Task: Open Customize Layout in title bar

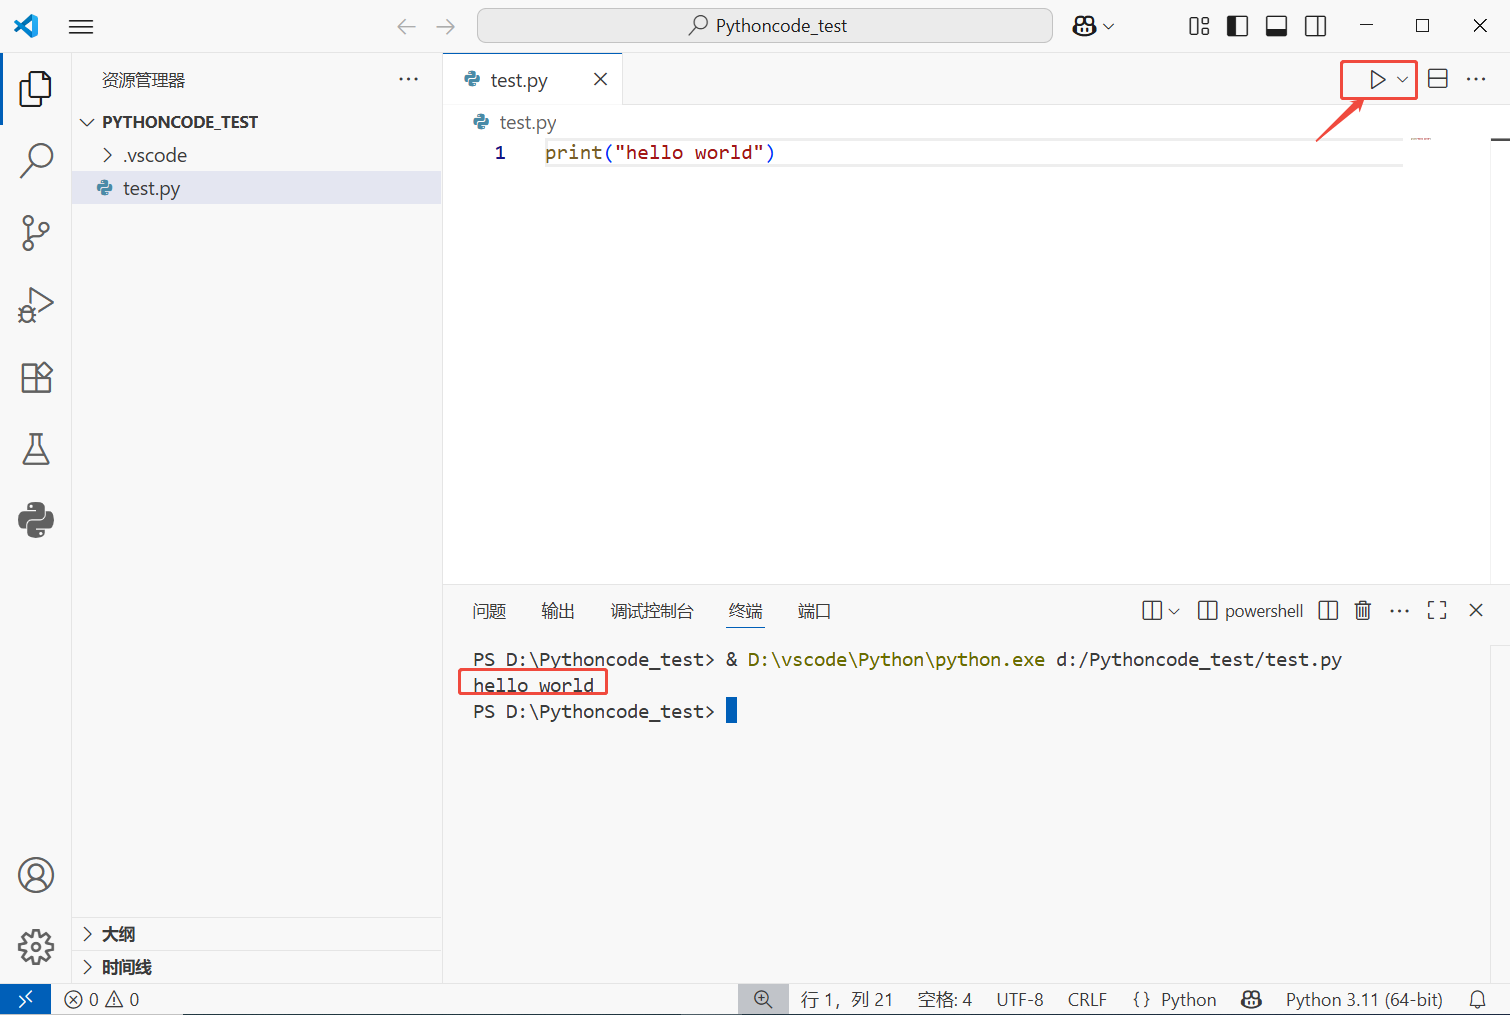Action: pyautogui.click(x=1199, y=26)
